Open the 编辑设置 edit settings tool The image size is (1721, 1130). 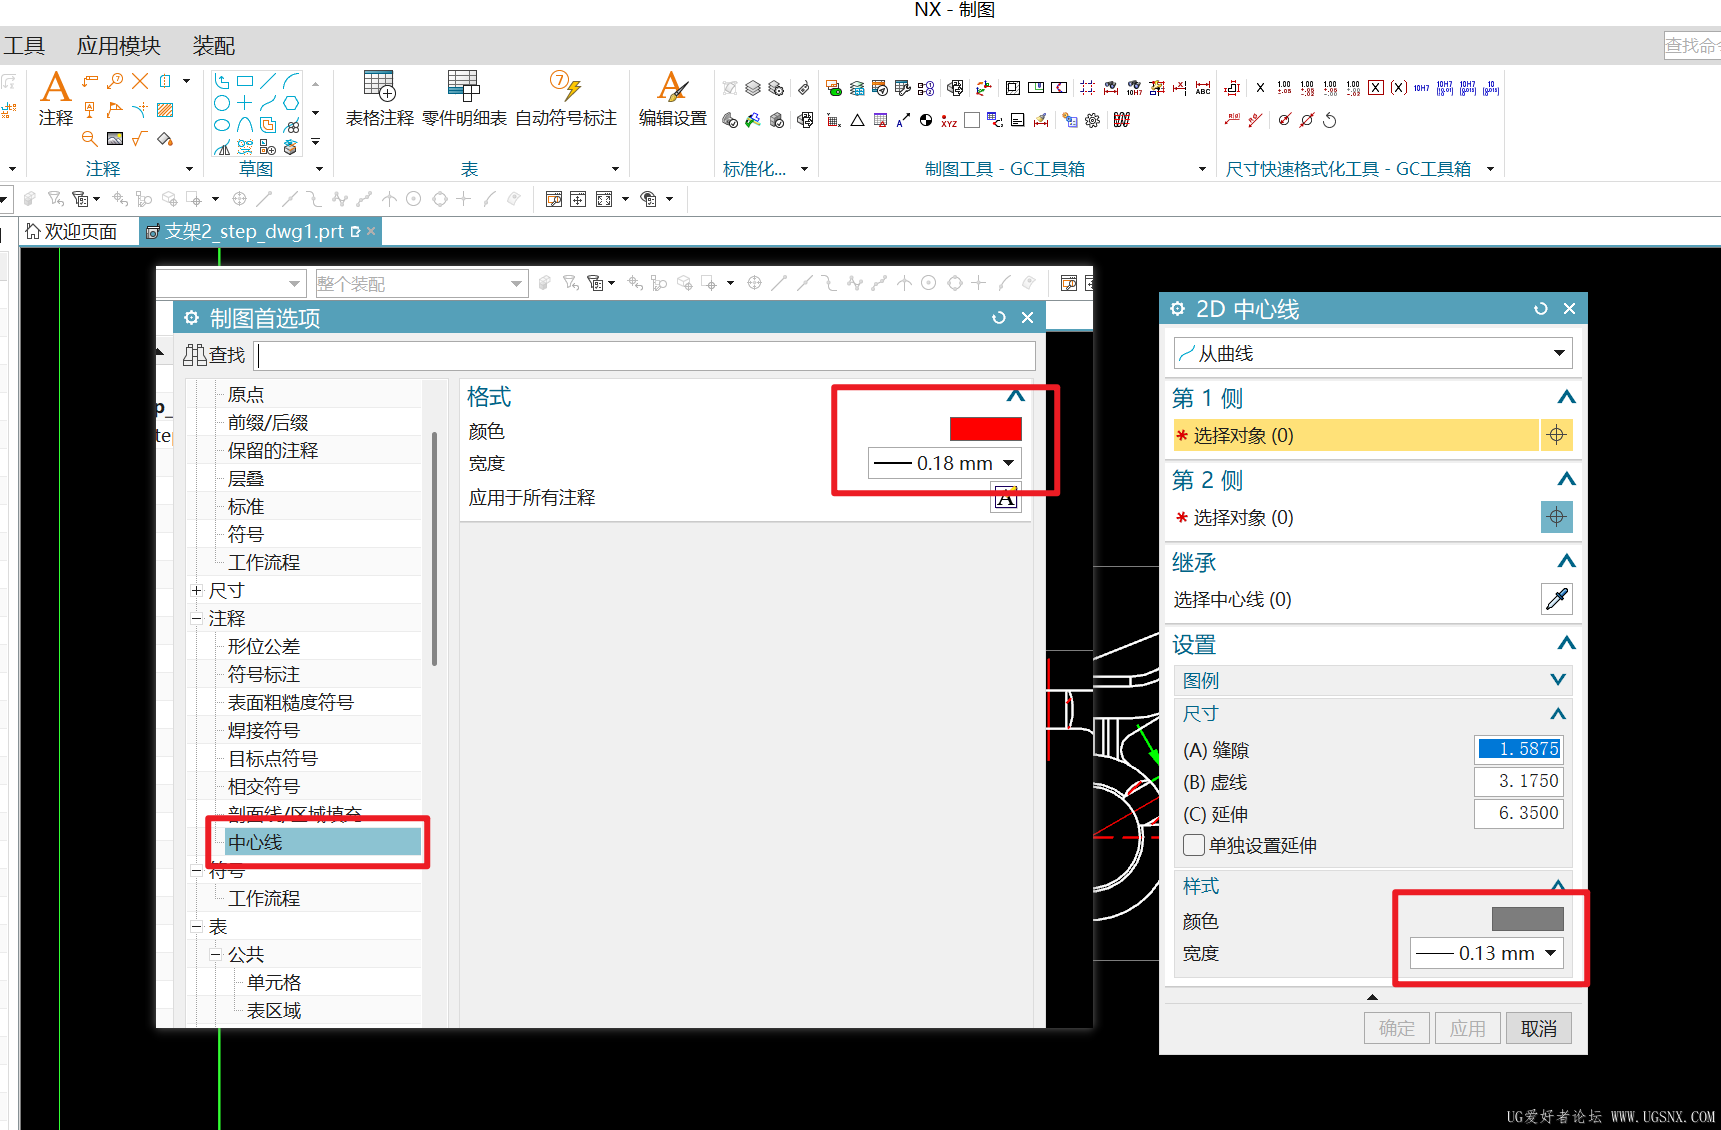[x=673, y=99]
